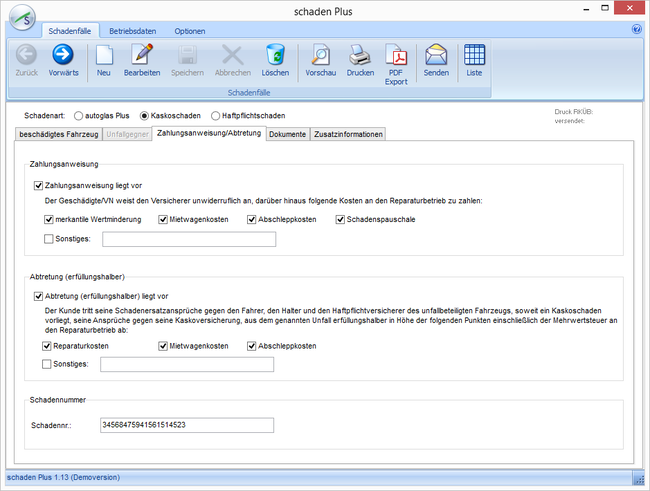This screenshot has height=491, width=650.
Task: Uncheck merkantile Wertminderung checkbox
Action: click(x=49, y=219)
